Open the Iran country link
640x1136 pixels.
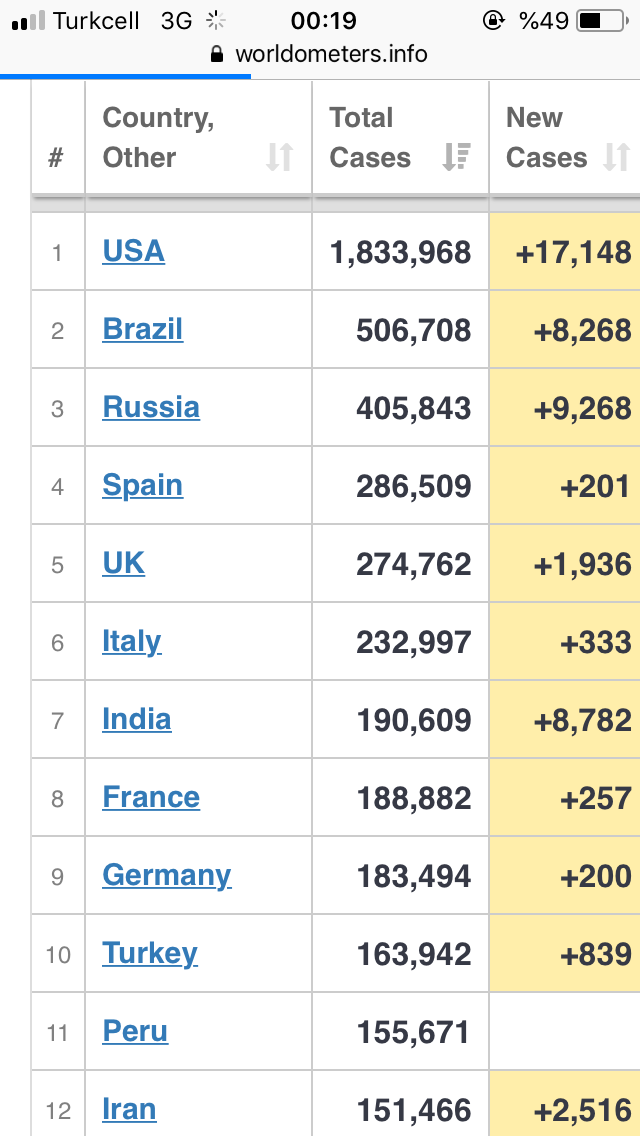click(x=129, y=1110)
